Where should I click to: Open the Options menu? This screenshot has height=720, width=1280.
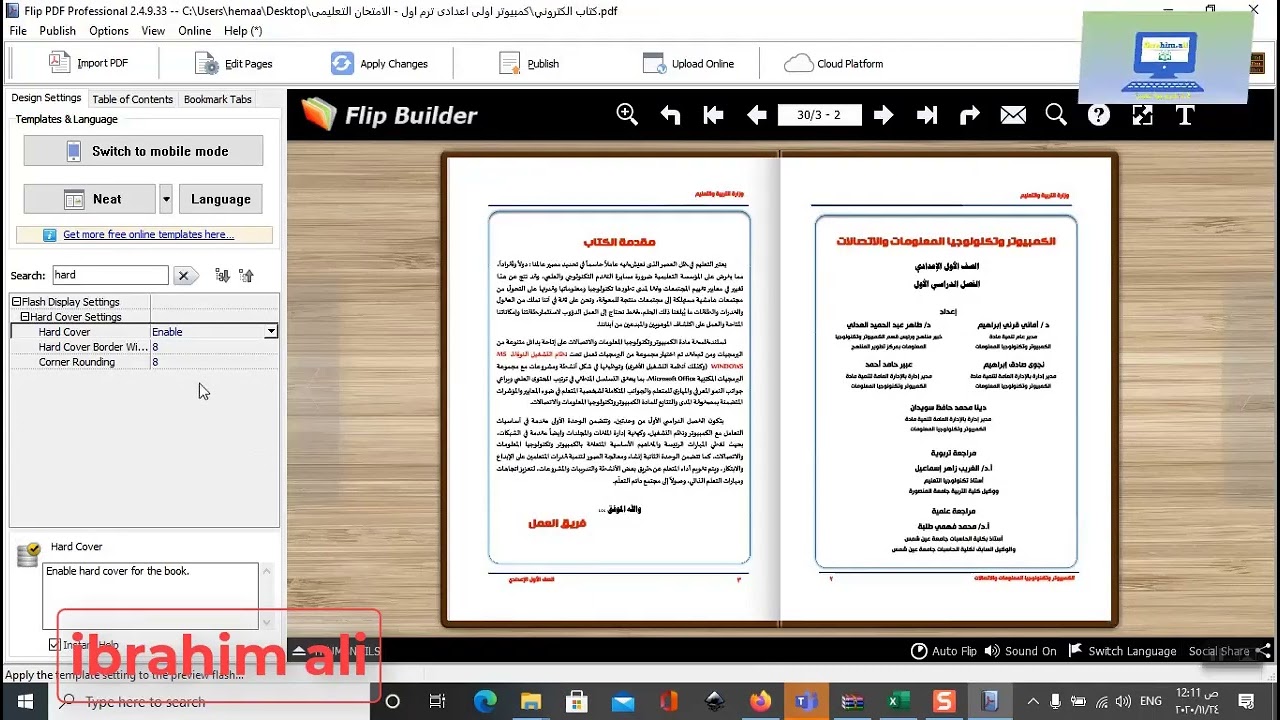pyautogui.click(x=109, y=31)
